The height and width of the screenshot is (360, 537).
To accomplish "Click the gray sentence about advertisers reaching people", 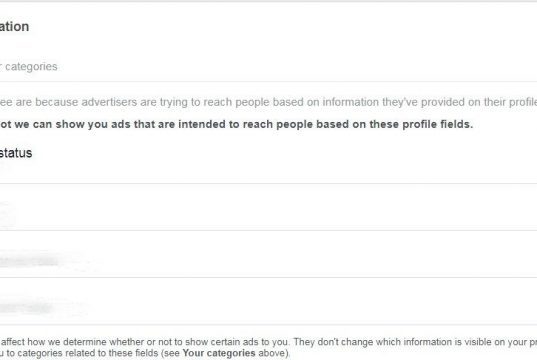I will [268, 102].
